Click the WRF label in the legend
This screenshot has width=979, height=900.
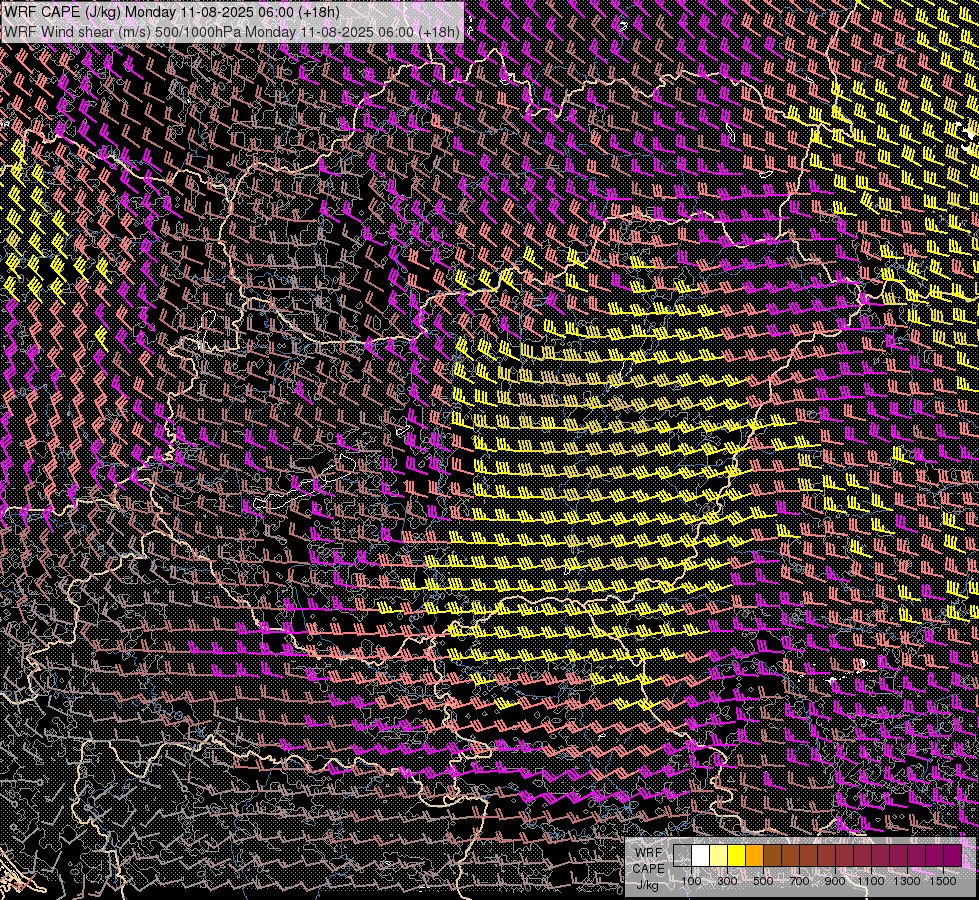point(648,853)
